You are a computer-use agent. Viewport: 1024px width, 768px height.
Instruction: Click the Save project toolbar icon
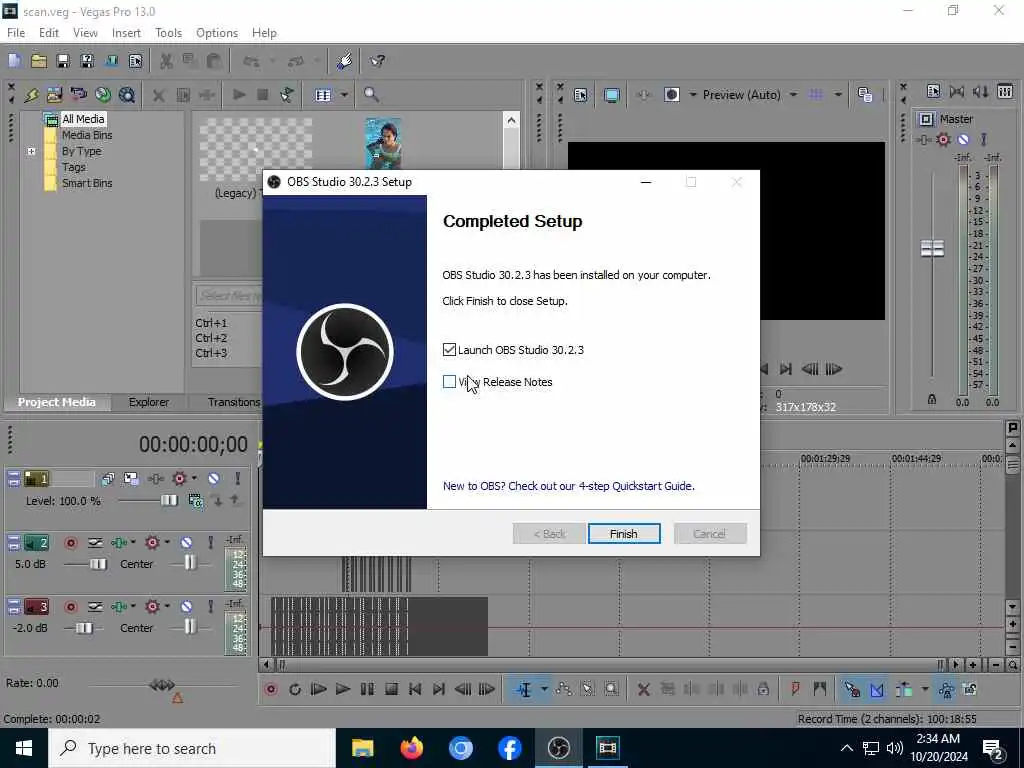point(63,61)
